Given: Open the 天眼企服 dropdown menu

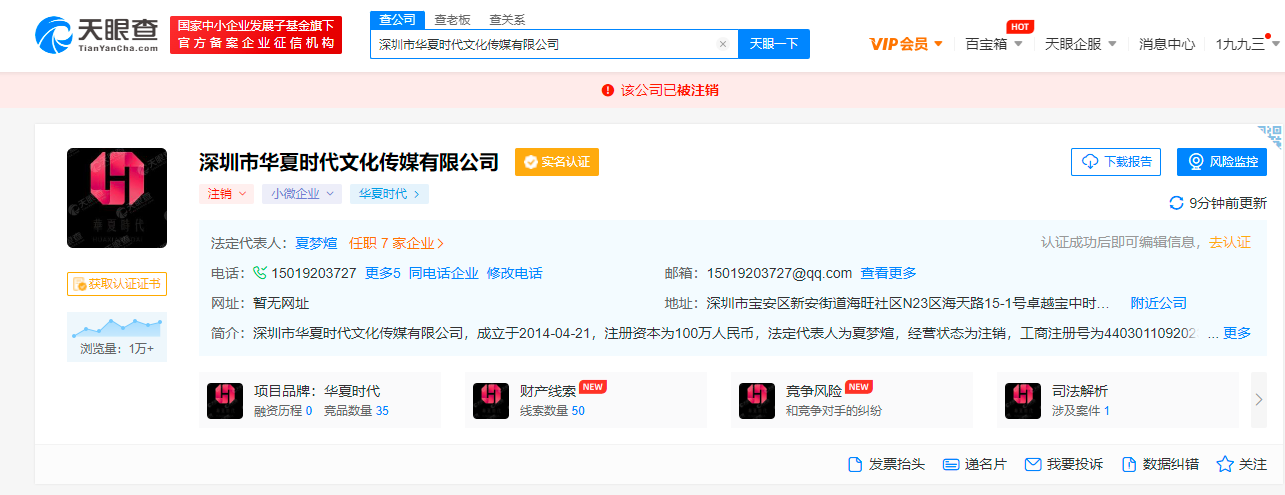Looking at the screenshot, I should click(x=1080, y=44).
